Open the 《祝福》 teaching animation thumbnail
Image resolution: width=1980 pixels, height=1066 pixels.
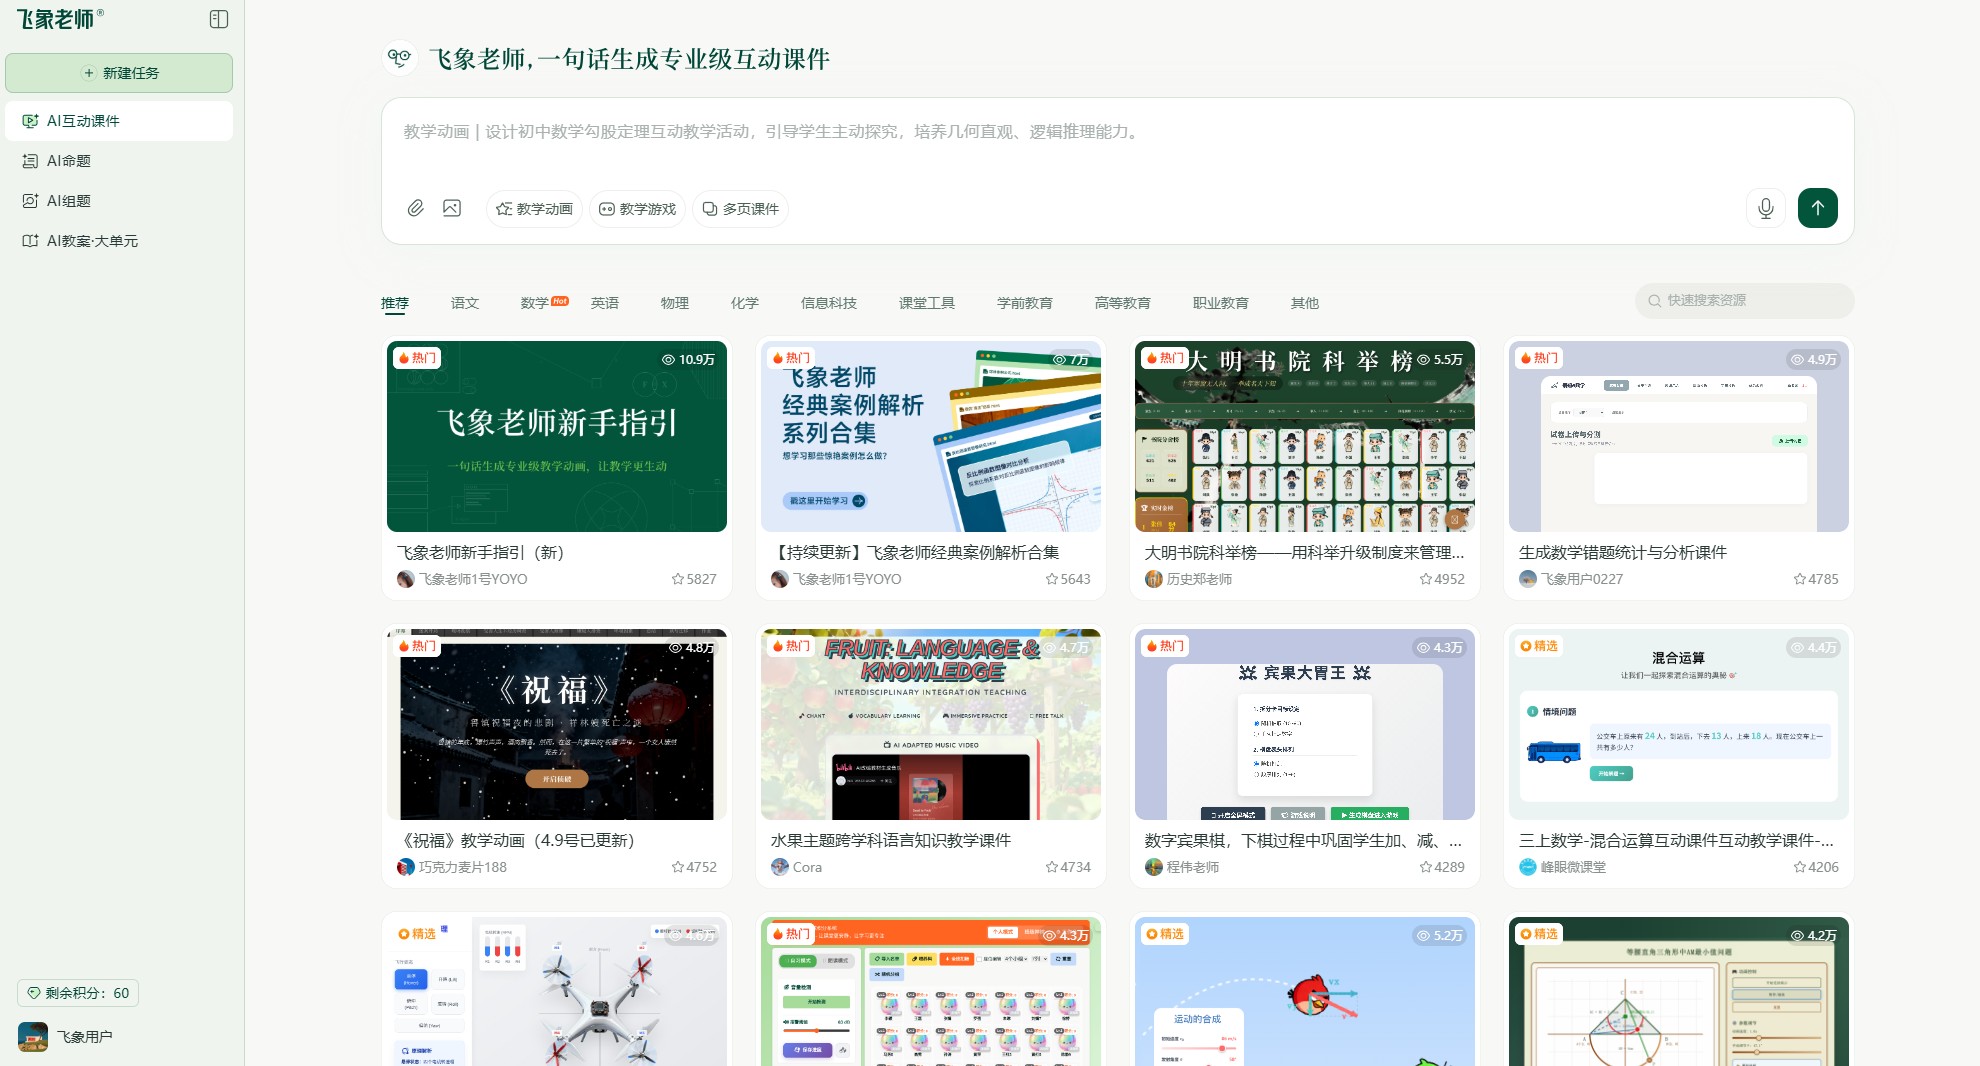(557, 724)
